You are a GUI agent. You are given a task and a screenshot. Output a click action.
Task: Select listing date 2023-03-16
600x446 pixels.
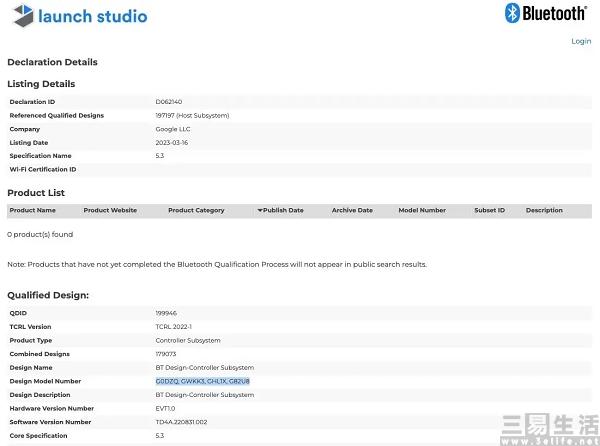(x=171, y=143)
